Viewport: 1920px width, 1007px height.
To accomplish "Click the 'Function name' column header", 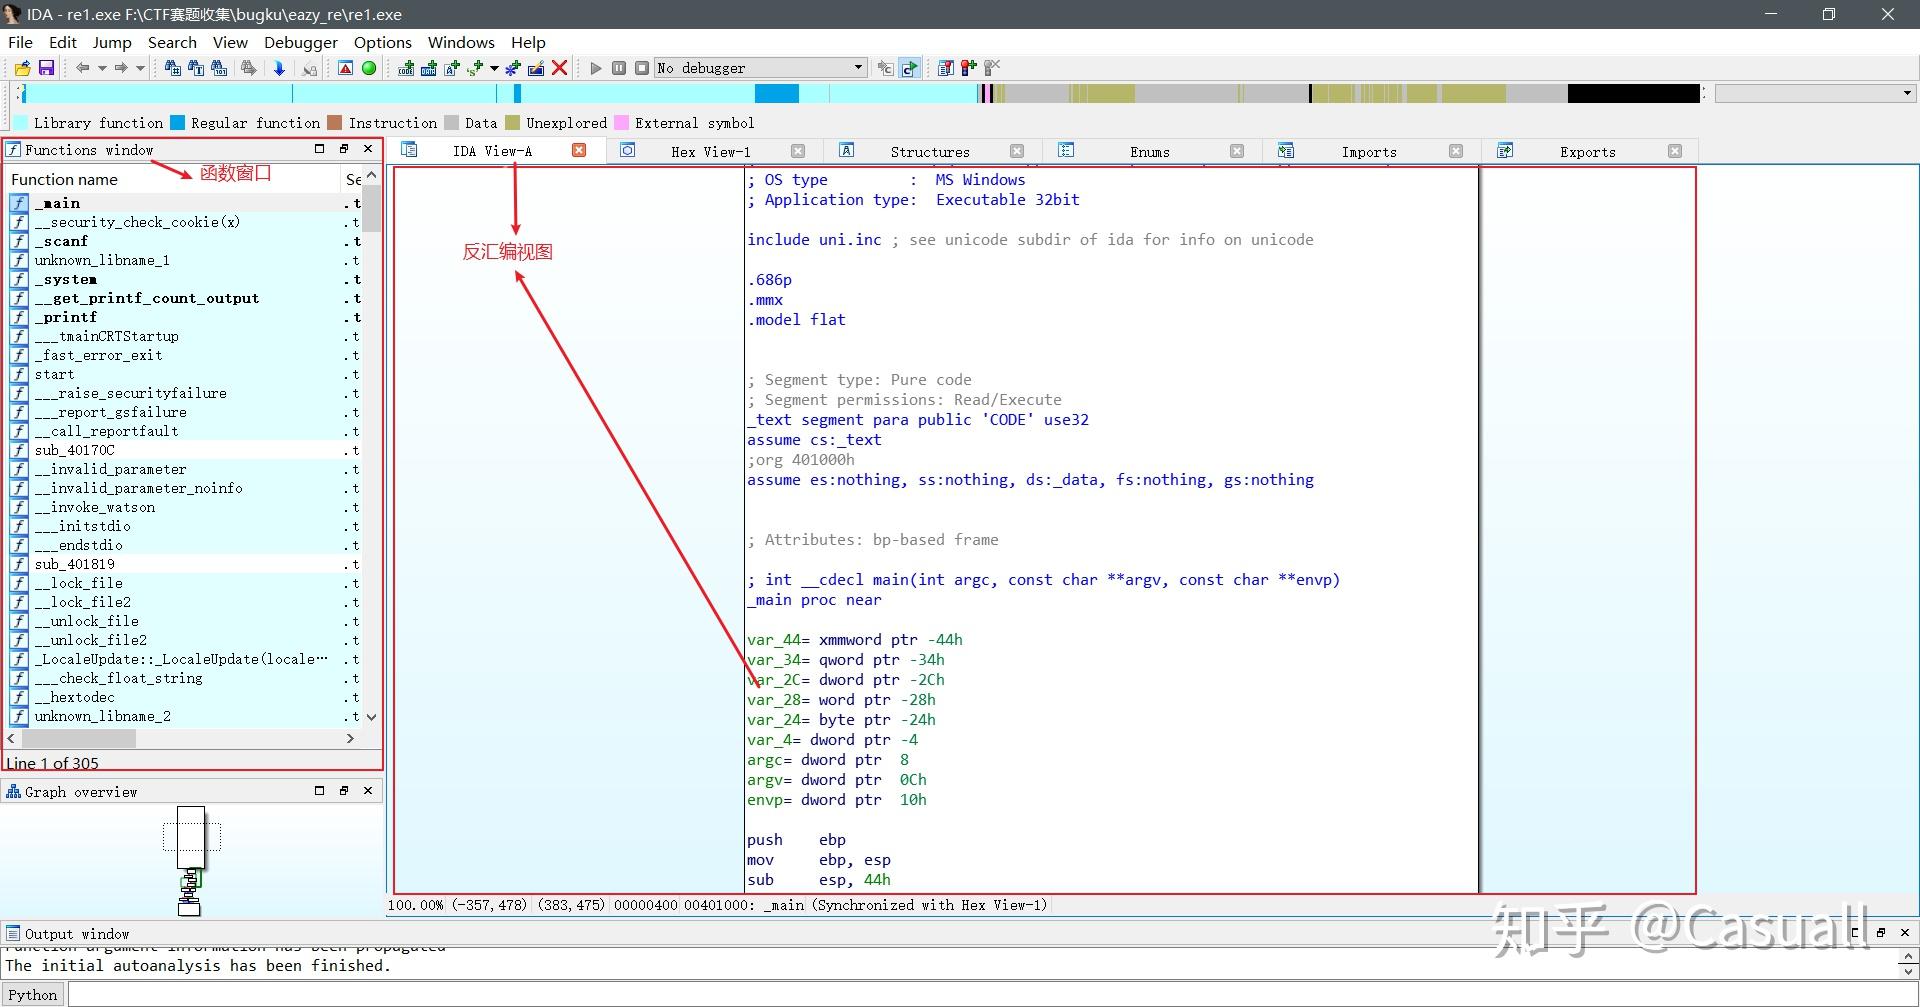I will click(174, 179).
